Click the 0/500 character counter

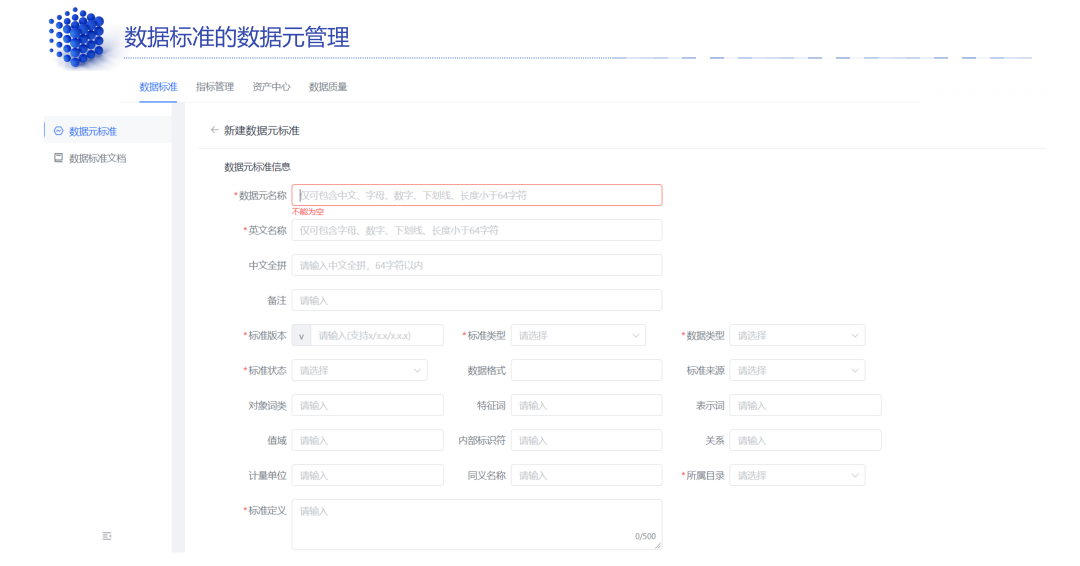[645, 536]
